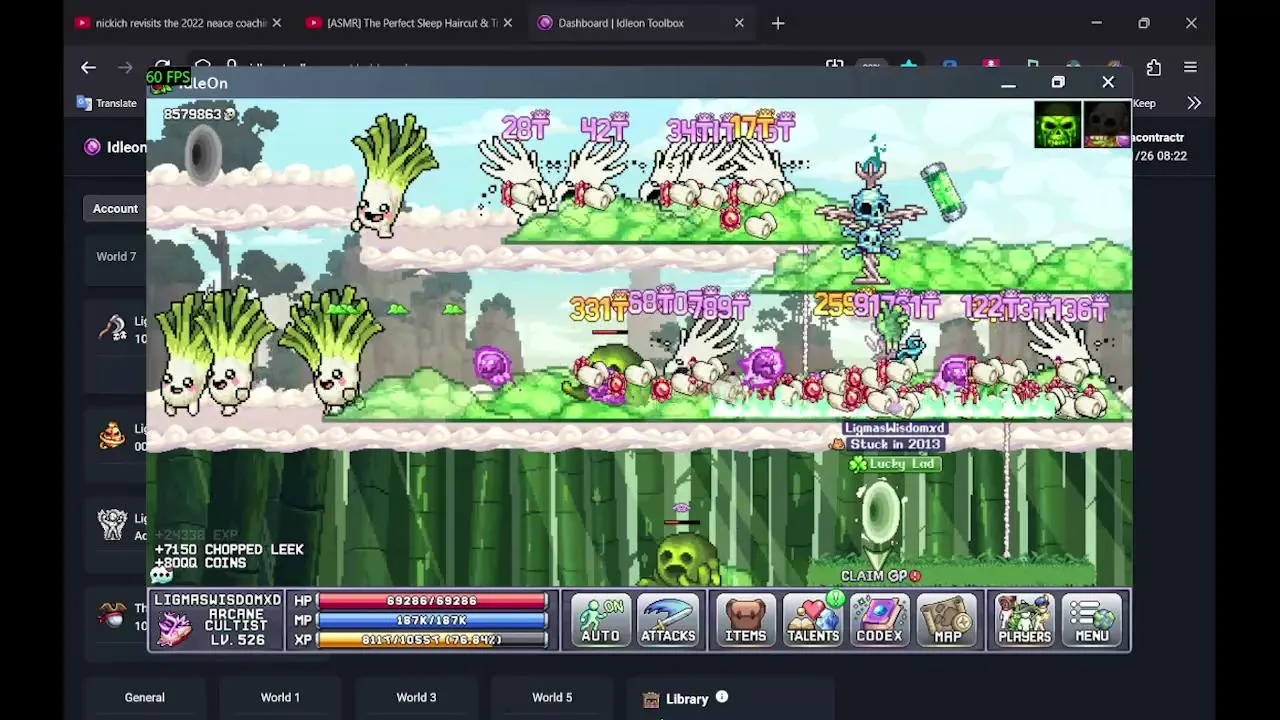The height and width of the screenshot is (720, 1280).
Task: Click the Library info icon
Action: 722,697
